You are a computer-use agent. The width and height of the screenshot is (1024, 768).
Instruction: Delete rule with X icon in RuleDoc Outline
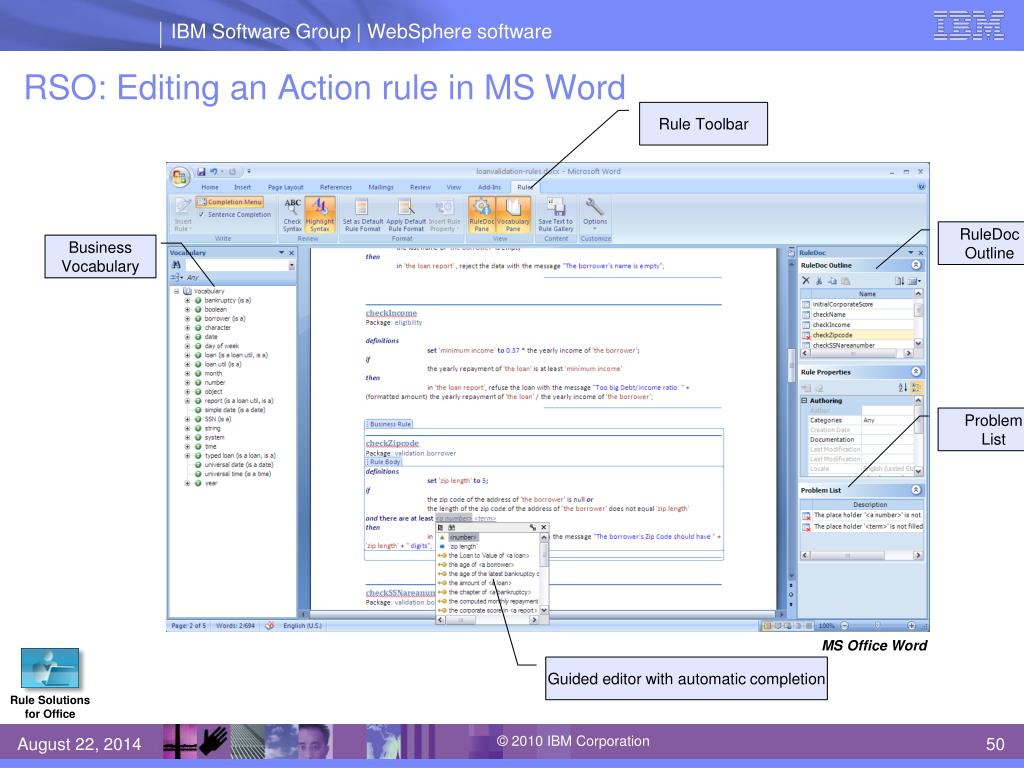pyautogui.click(x=806, y=281)
